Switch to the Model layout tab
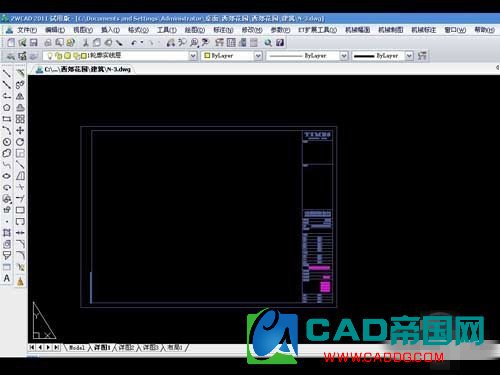Viewport: 500px width, 375px height. pyautogui.click(x=77, y=348)
